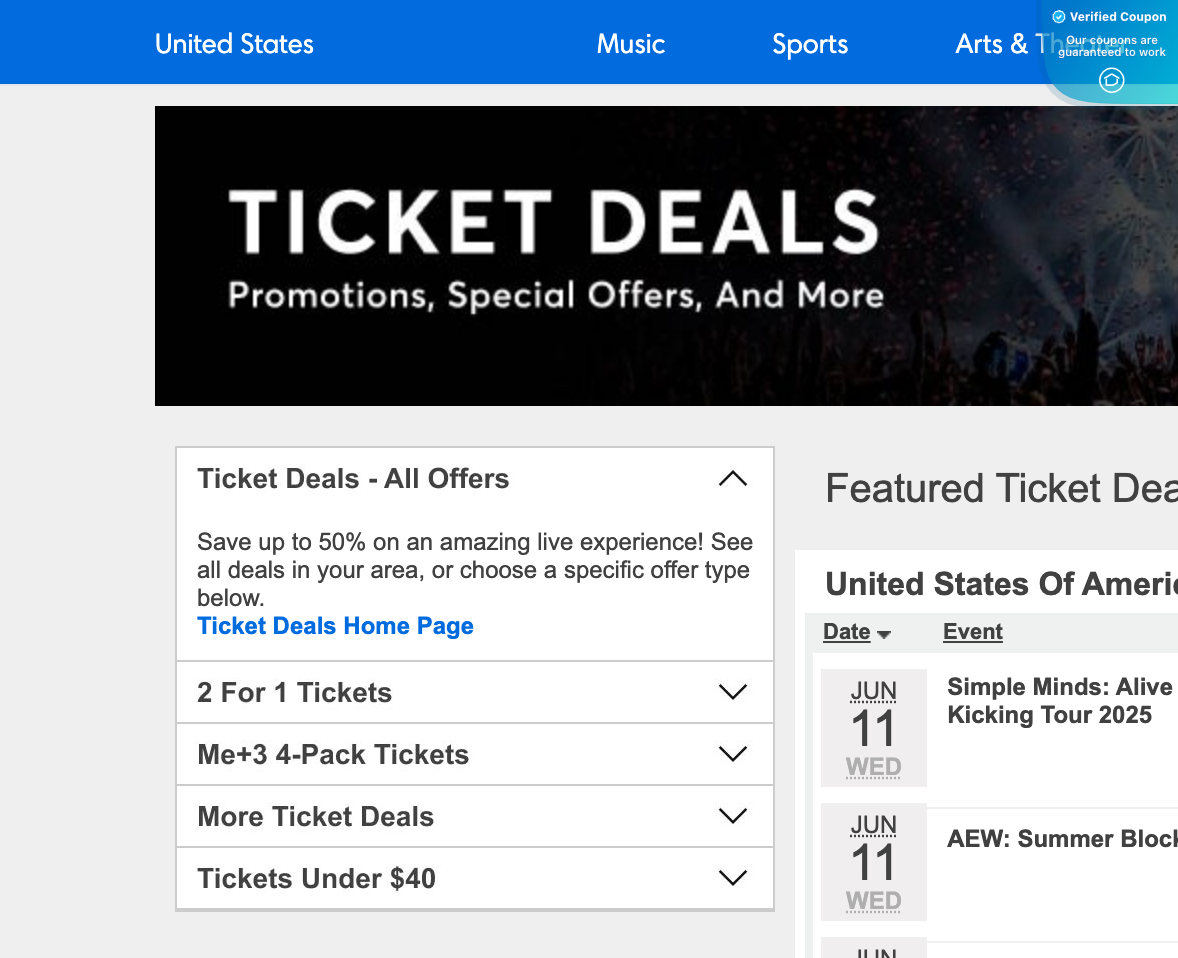The height and width of the screenshot is (958, 1178).
Task: Click the chevron next to Tickets Under $40
Action: point(733,878)
